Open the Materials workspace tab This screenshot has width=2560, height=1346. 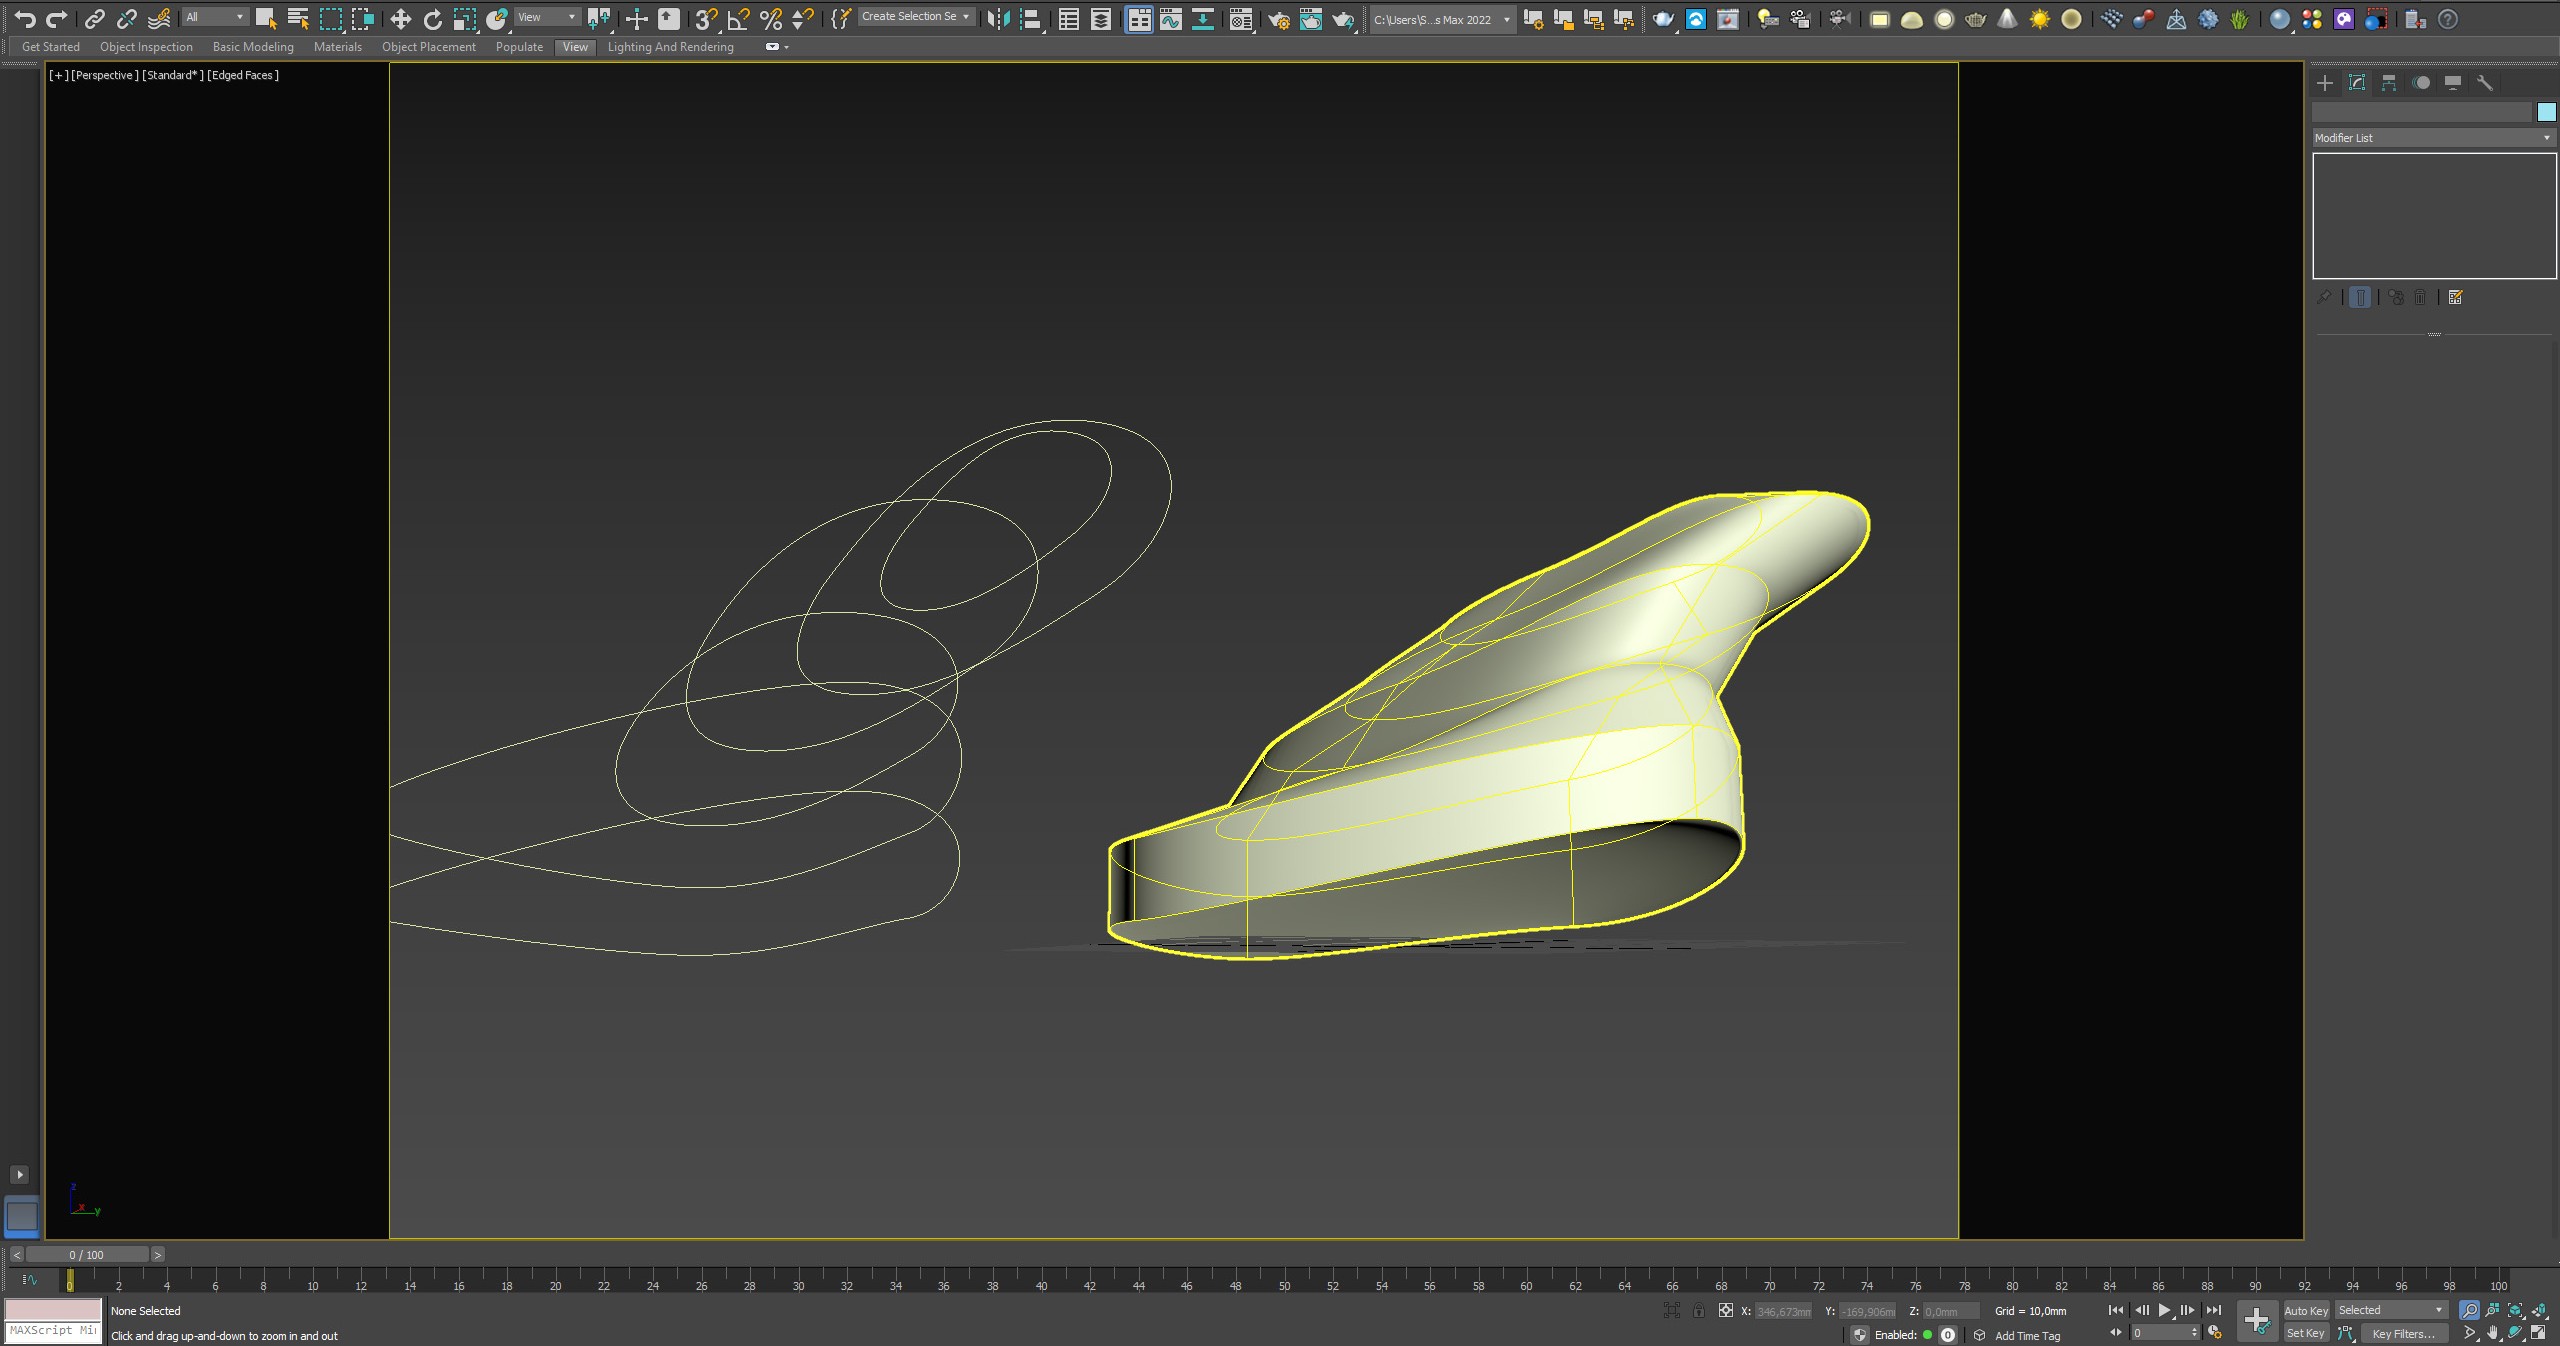[x=338, y=47]
